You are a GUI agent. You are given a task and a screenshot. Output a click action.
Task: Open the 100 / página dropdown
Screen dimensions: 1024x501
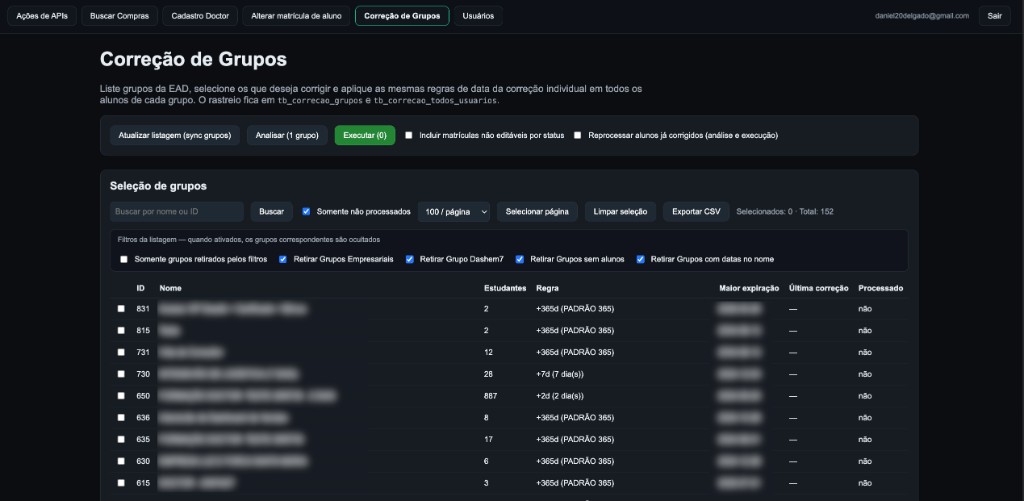tap(454, 212)
